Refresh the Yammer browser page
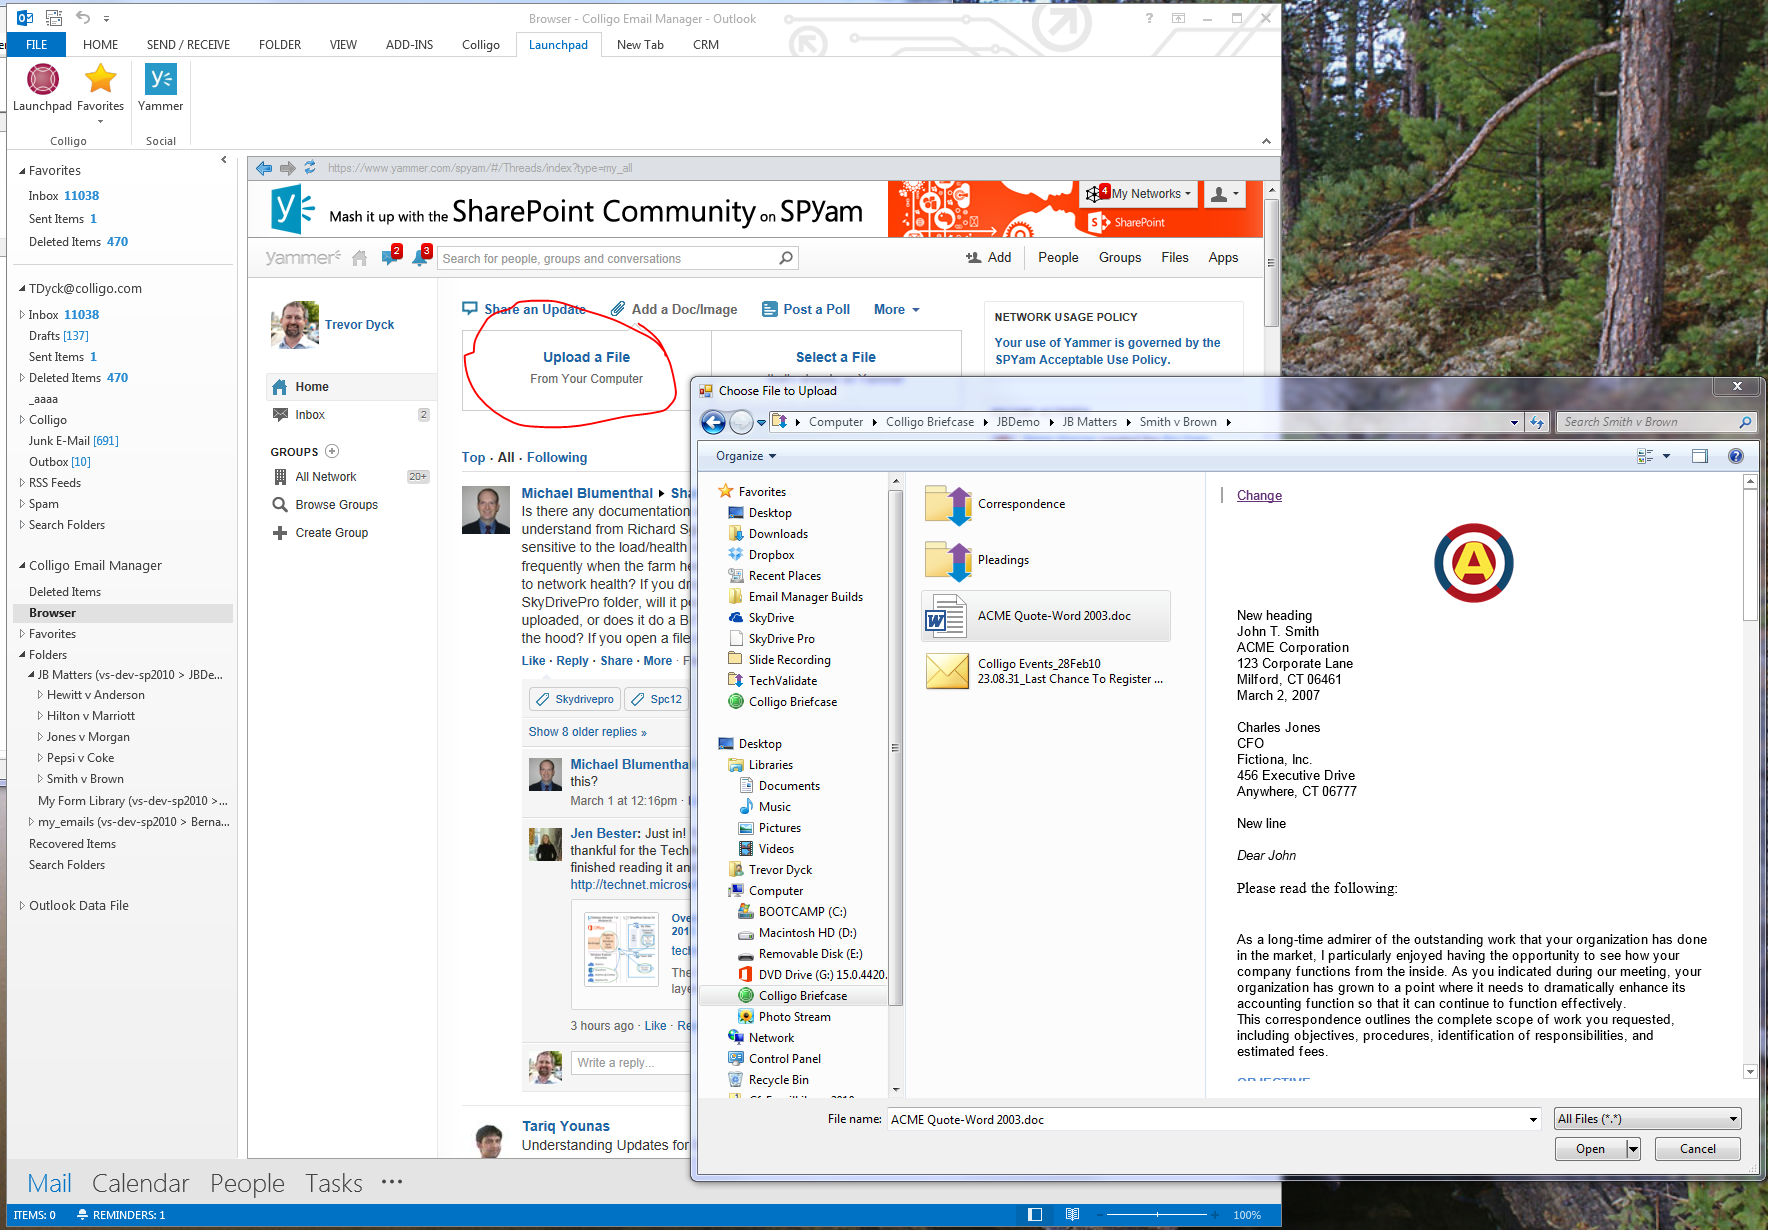Viewport: 1768px width, 1230px height. pos(310,168)
